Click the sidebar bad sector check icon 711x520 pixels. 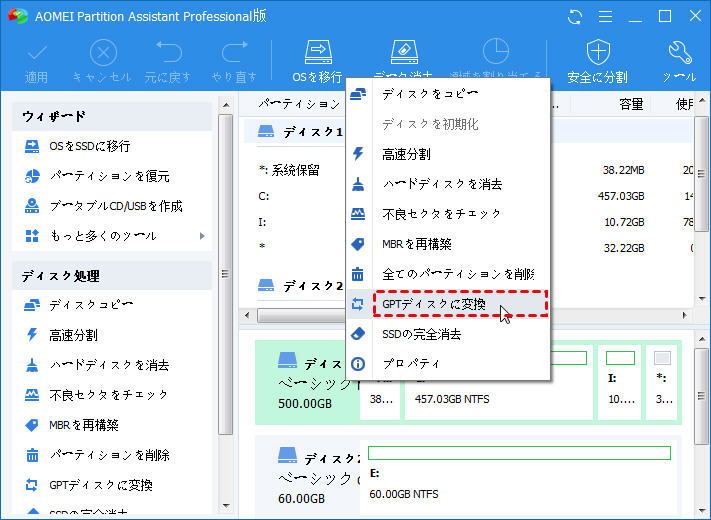32,395
